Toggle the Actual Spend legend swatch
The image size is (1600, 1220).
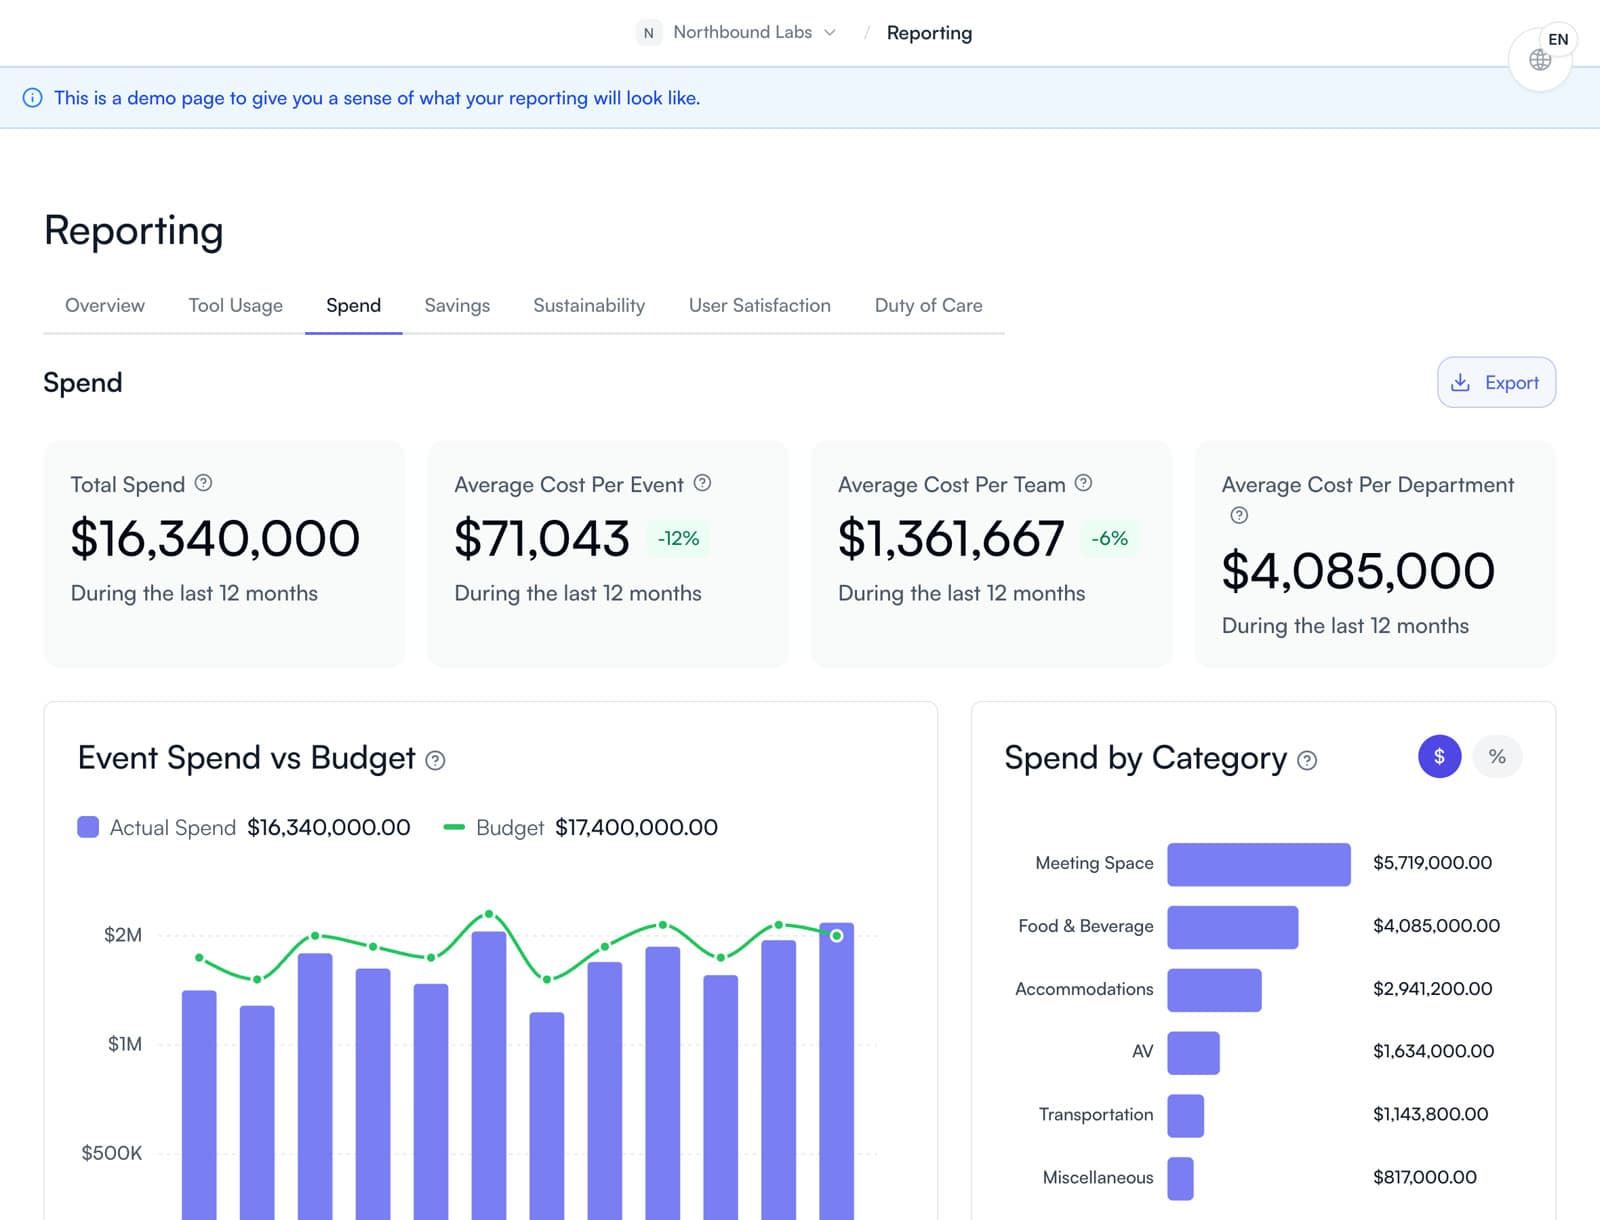tap(88, 827)
